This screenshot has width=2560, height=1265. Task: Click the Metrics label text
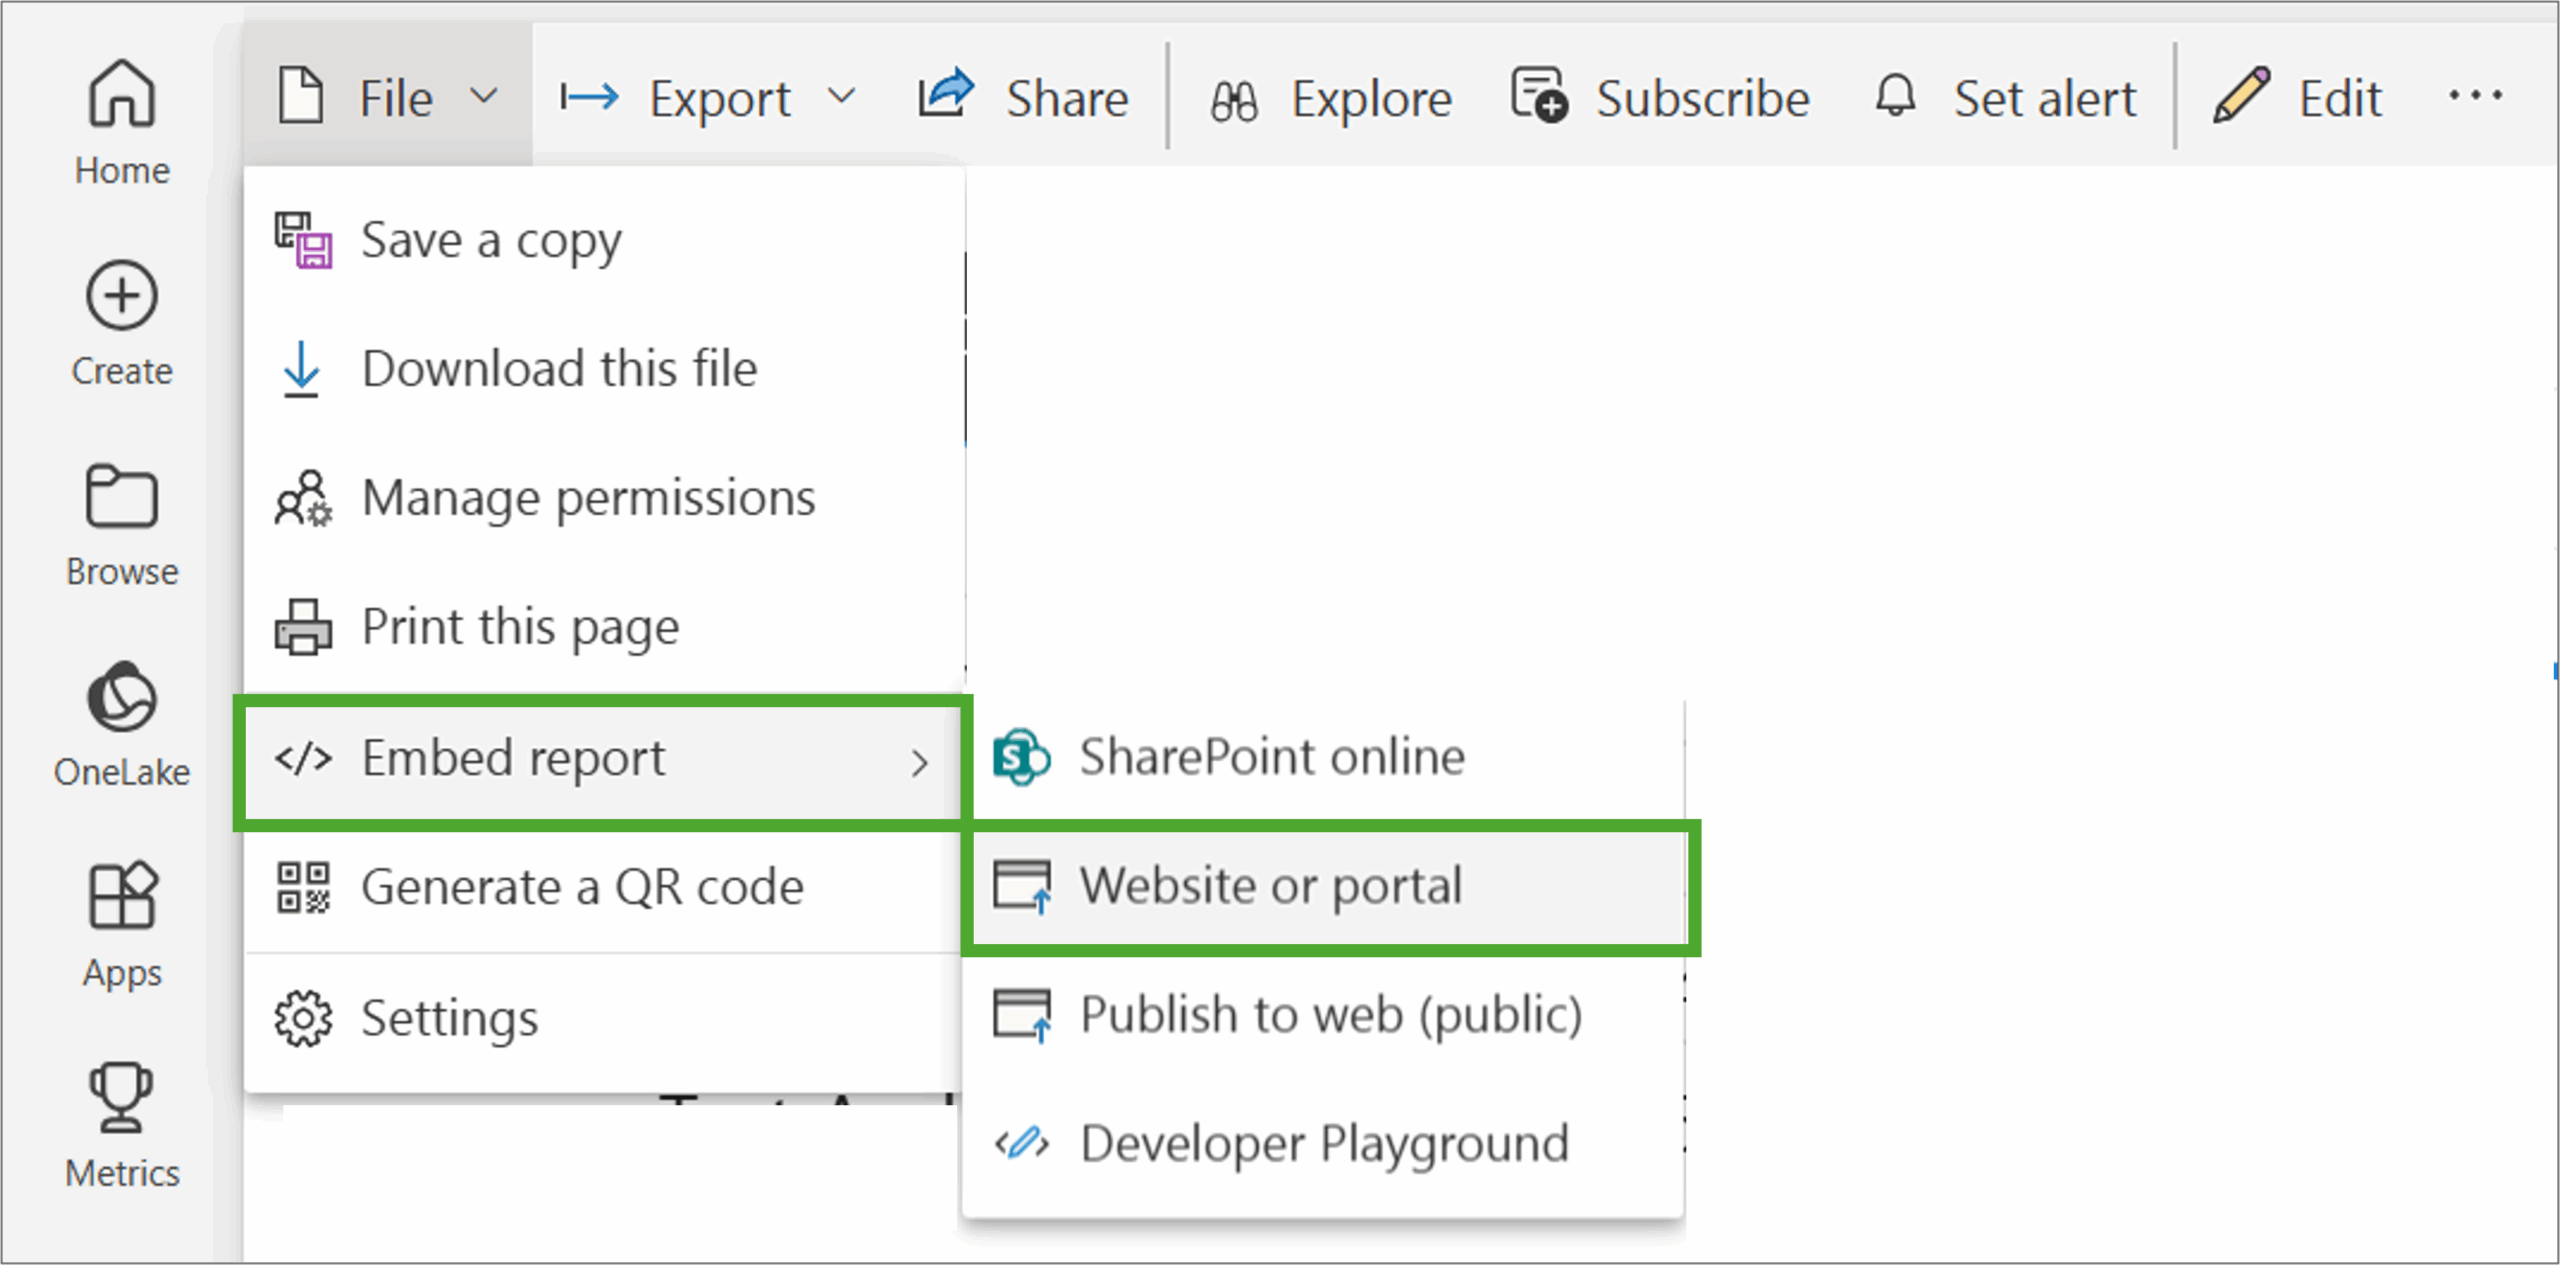[x=122, y=1173]
